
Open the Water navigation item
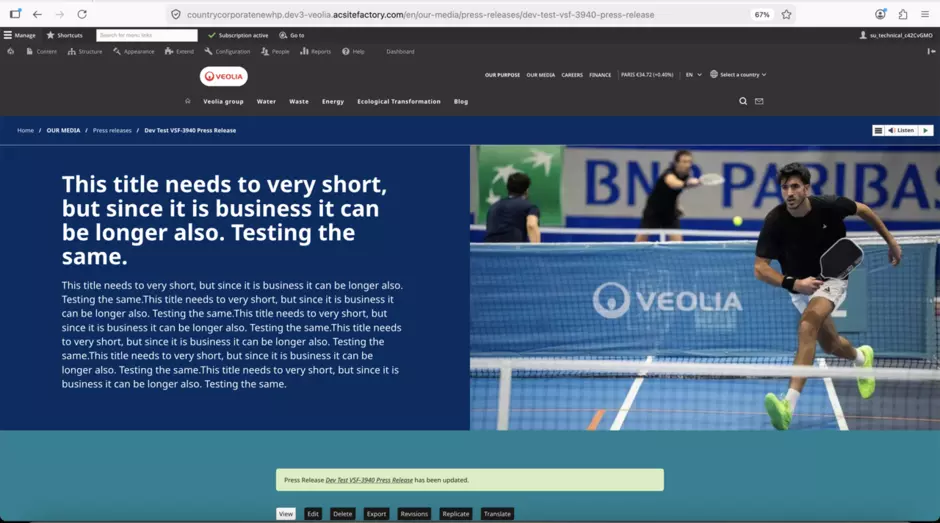266,101
